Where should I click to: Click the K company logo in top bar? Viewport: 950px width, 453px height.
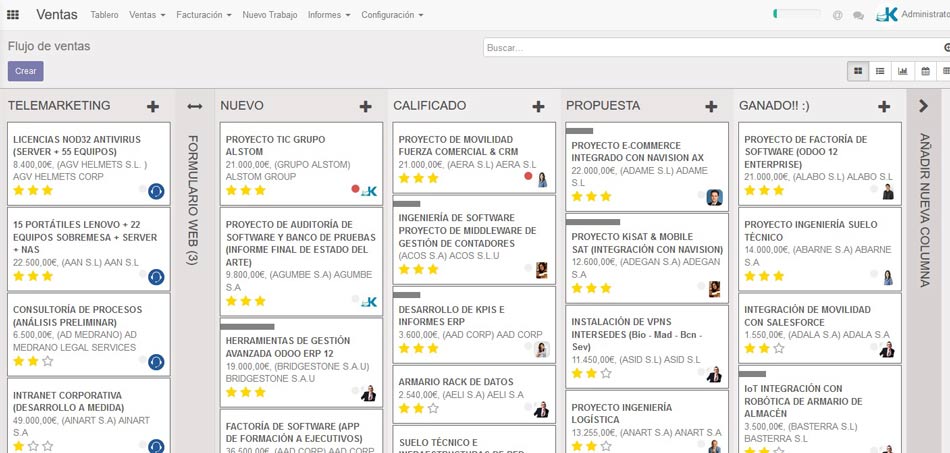pos(887,15)
